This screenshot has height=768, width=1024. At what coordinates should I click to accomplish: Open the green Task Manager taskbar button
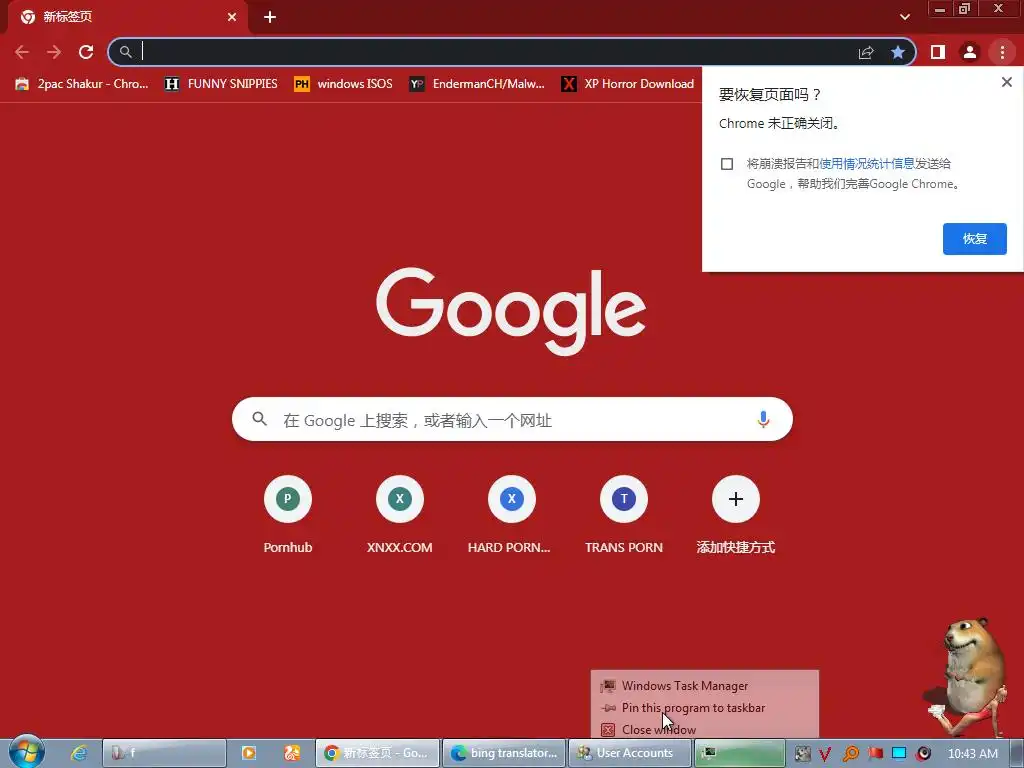[x=739, y=753]
